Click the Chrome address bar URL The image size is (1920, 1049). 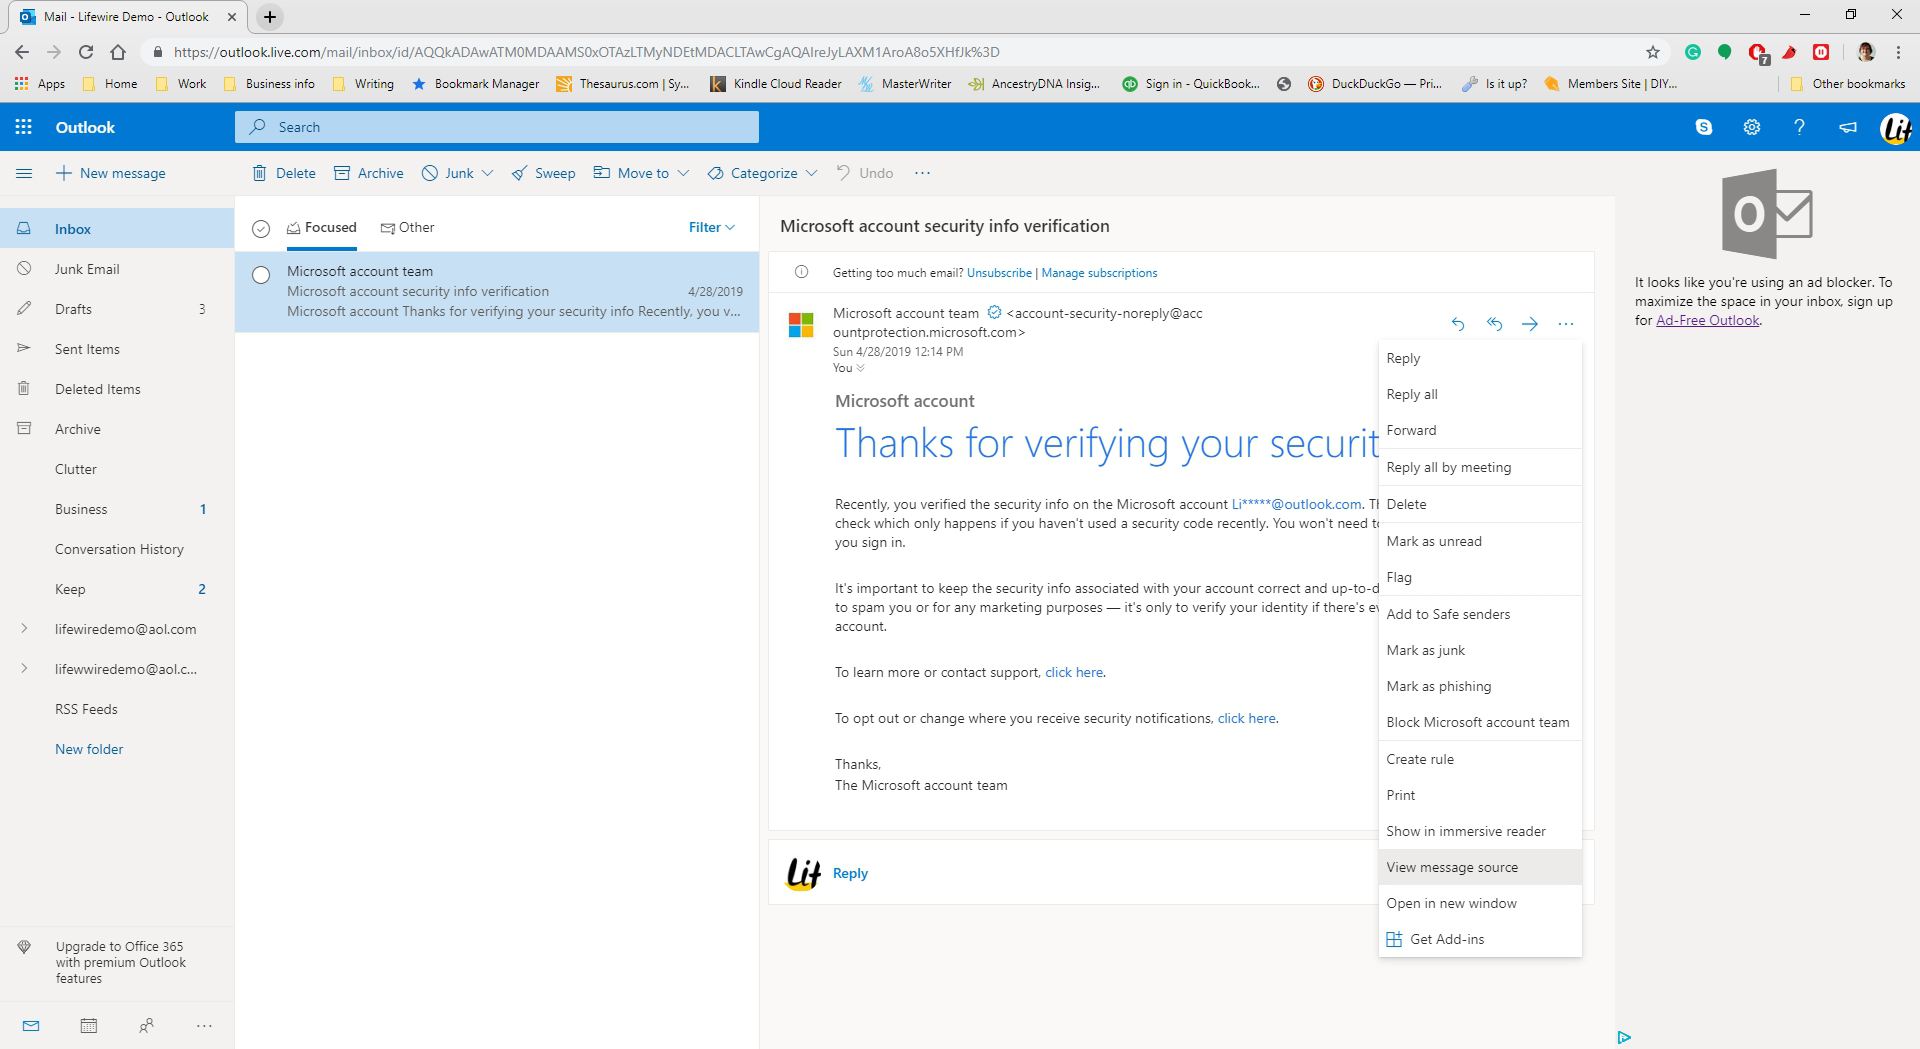587,52
